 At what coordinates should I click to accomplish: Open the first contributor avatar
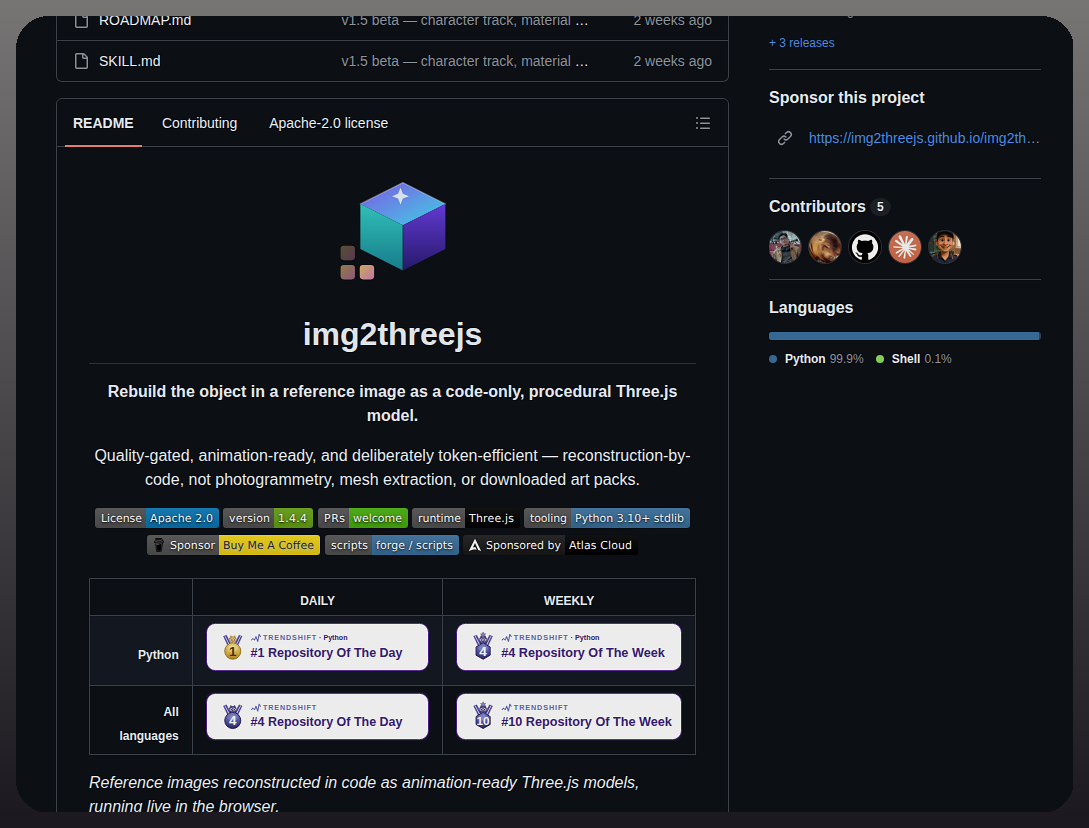pyautogui.click(x=785, y=247)
